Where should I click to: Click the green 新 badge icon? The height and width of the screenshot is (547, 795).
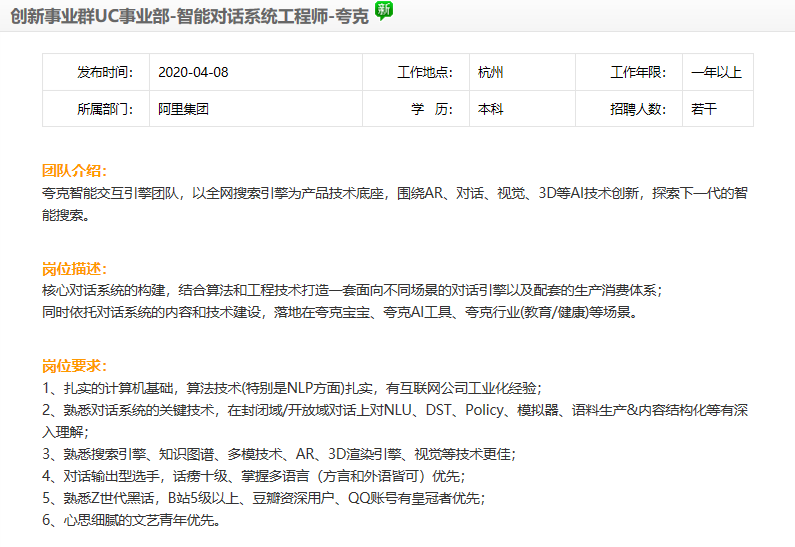384,10
